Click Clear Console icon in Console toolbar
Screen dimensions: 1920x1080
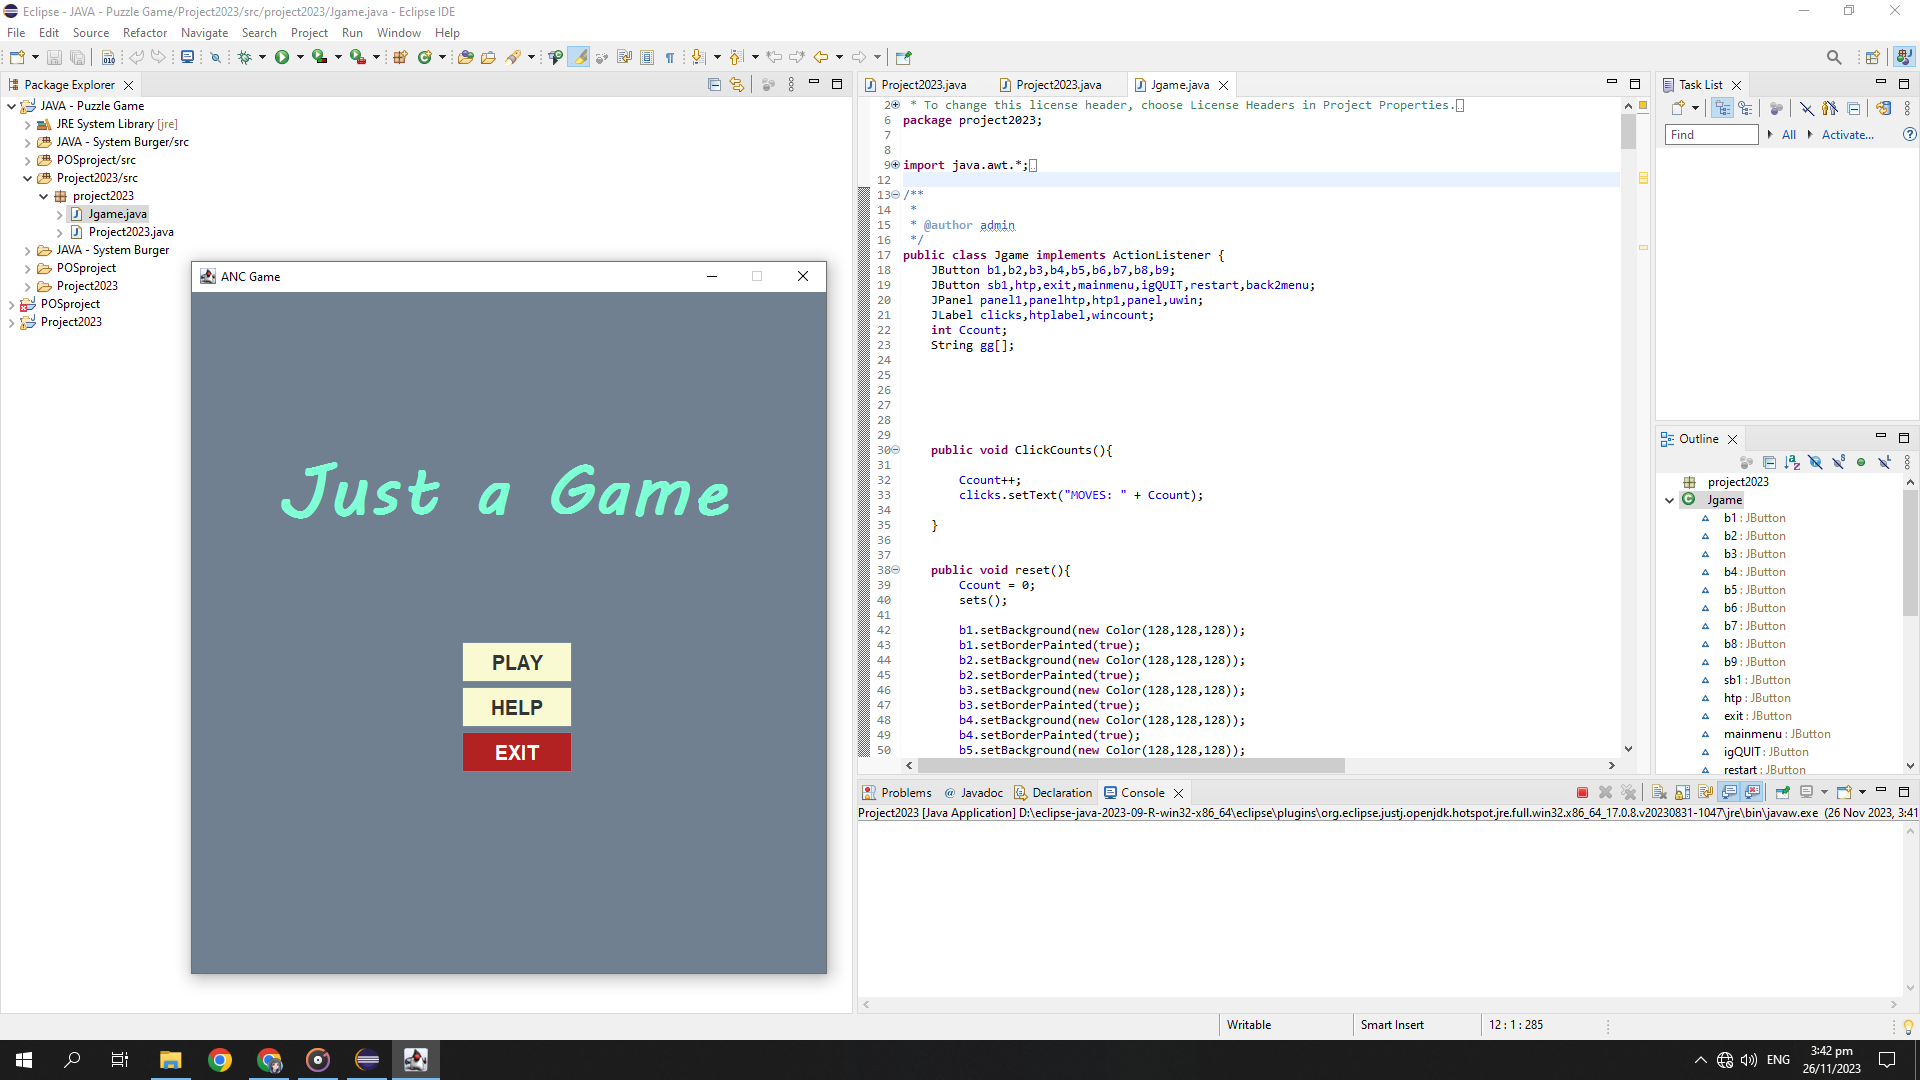[1659, 792]
